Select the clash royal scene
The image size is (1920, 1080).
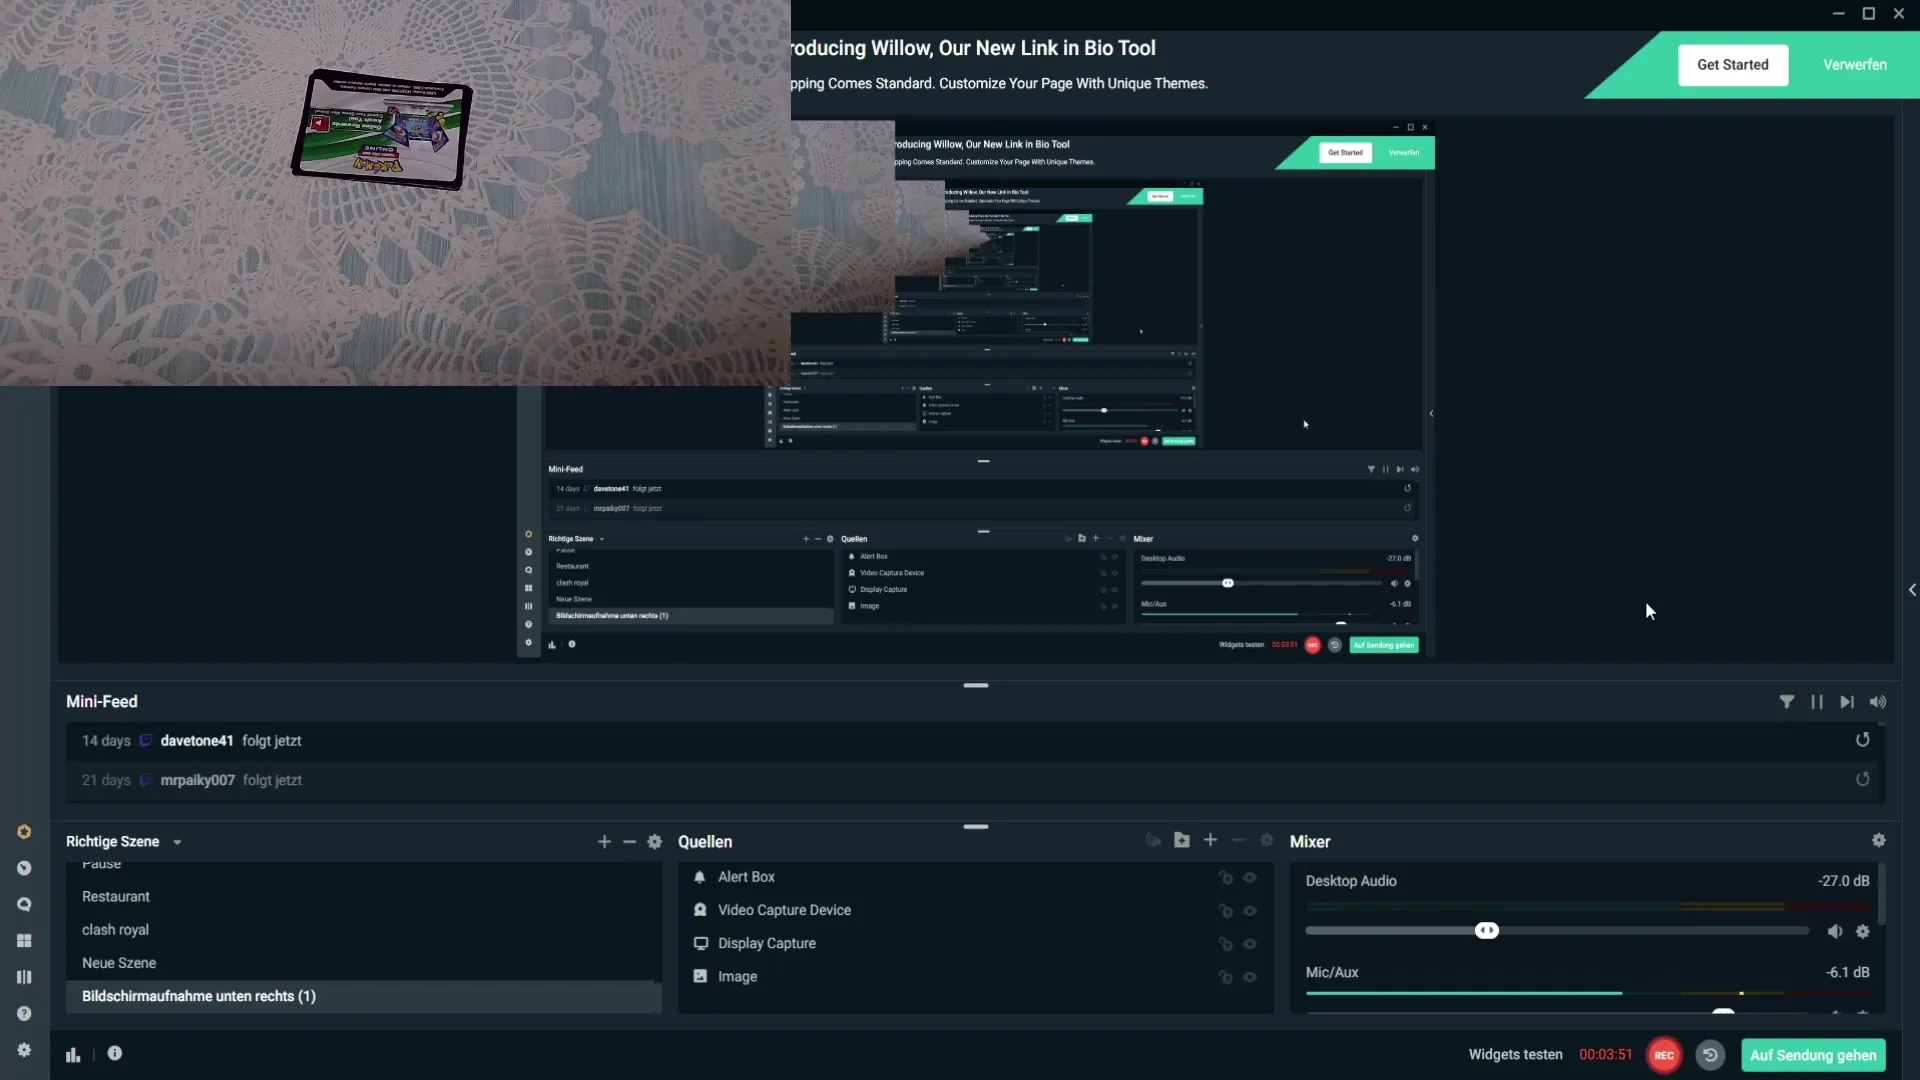(364, 930)
